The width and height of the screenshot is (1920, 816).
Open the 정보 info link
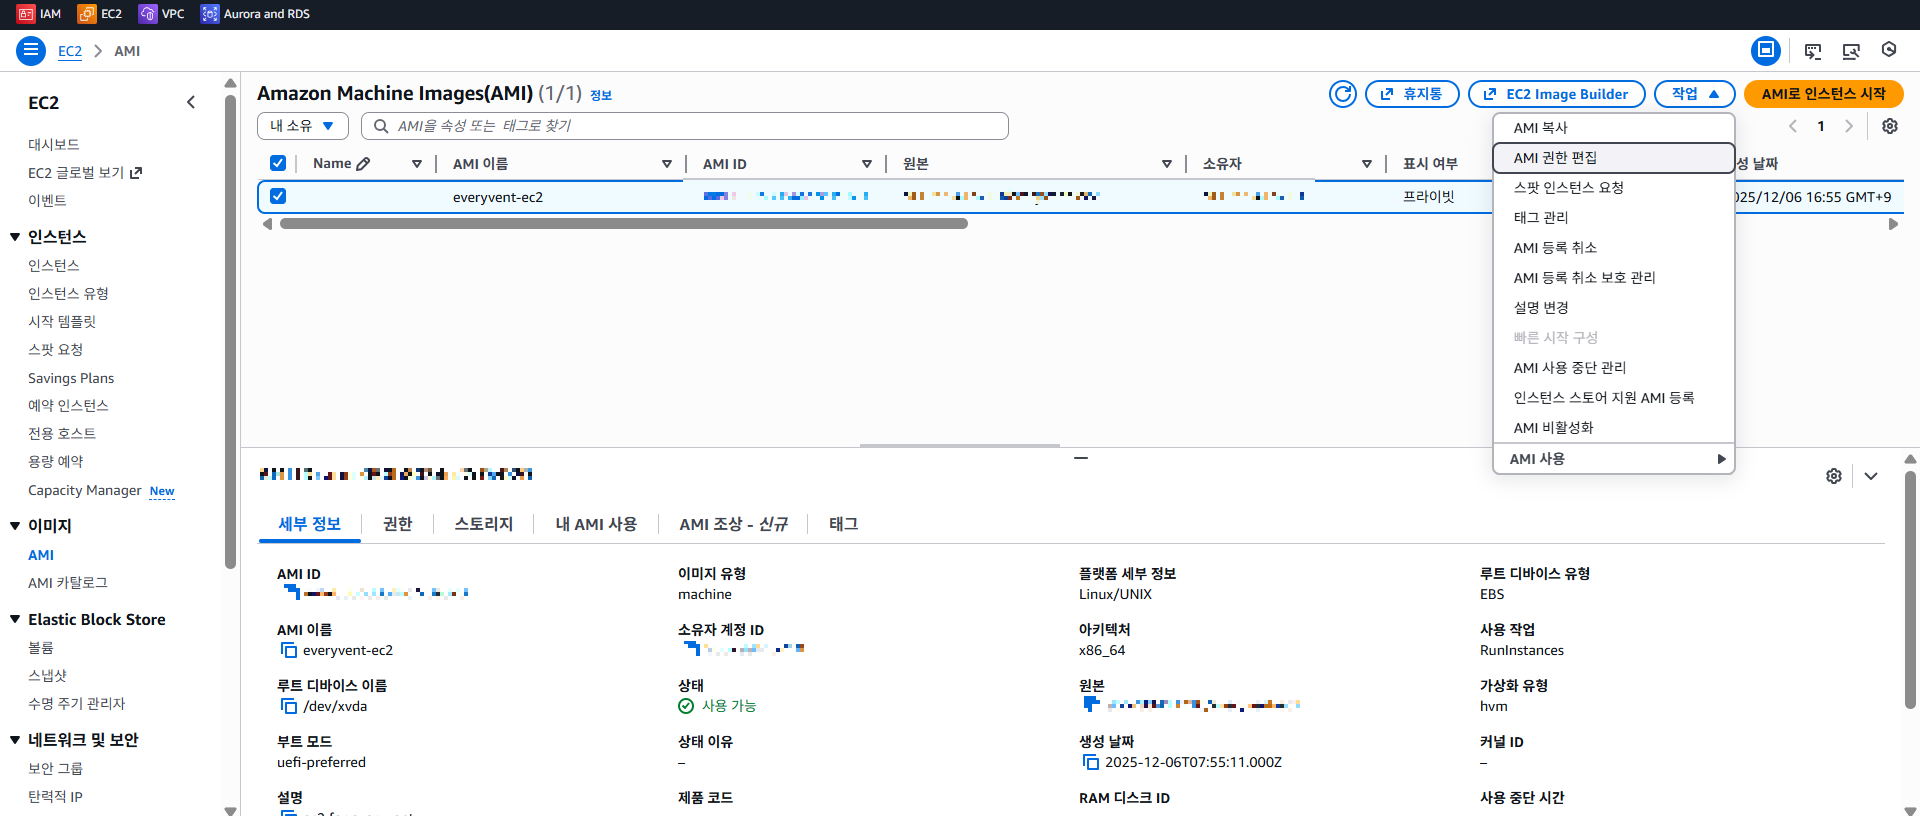point(601,95)
